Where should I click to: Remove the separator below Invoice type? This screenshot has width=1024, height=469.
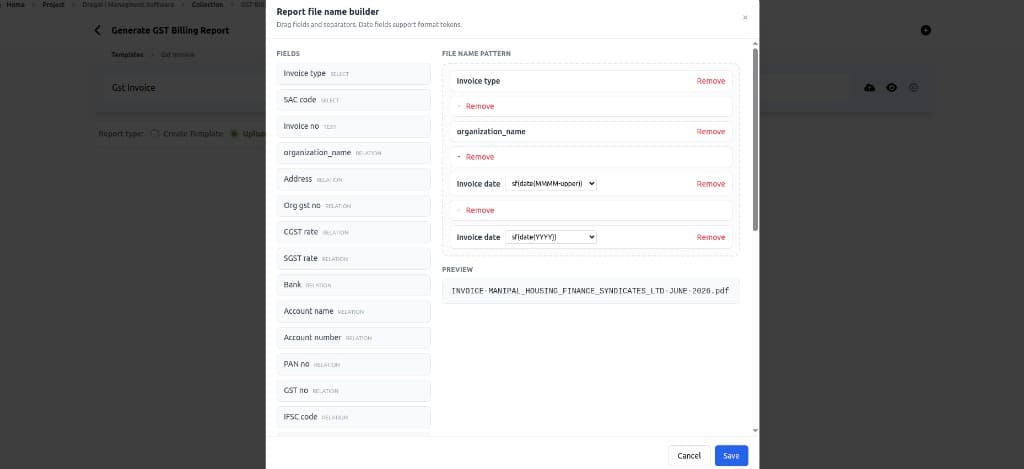tap(480, 106)
